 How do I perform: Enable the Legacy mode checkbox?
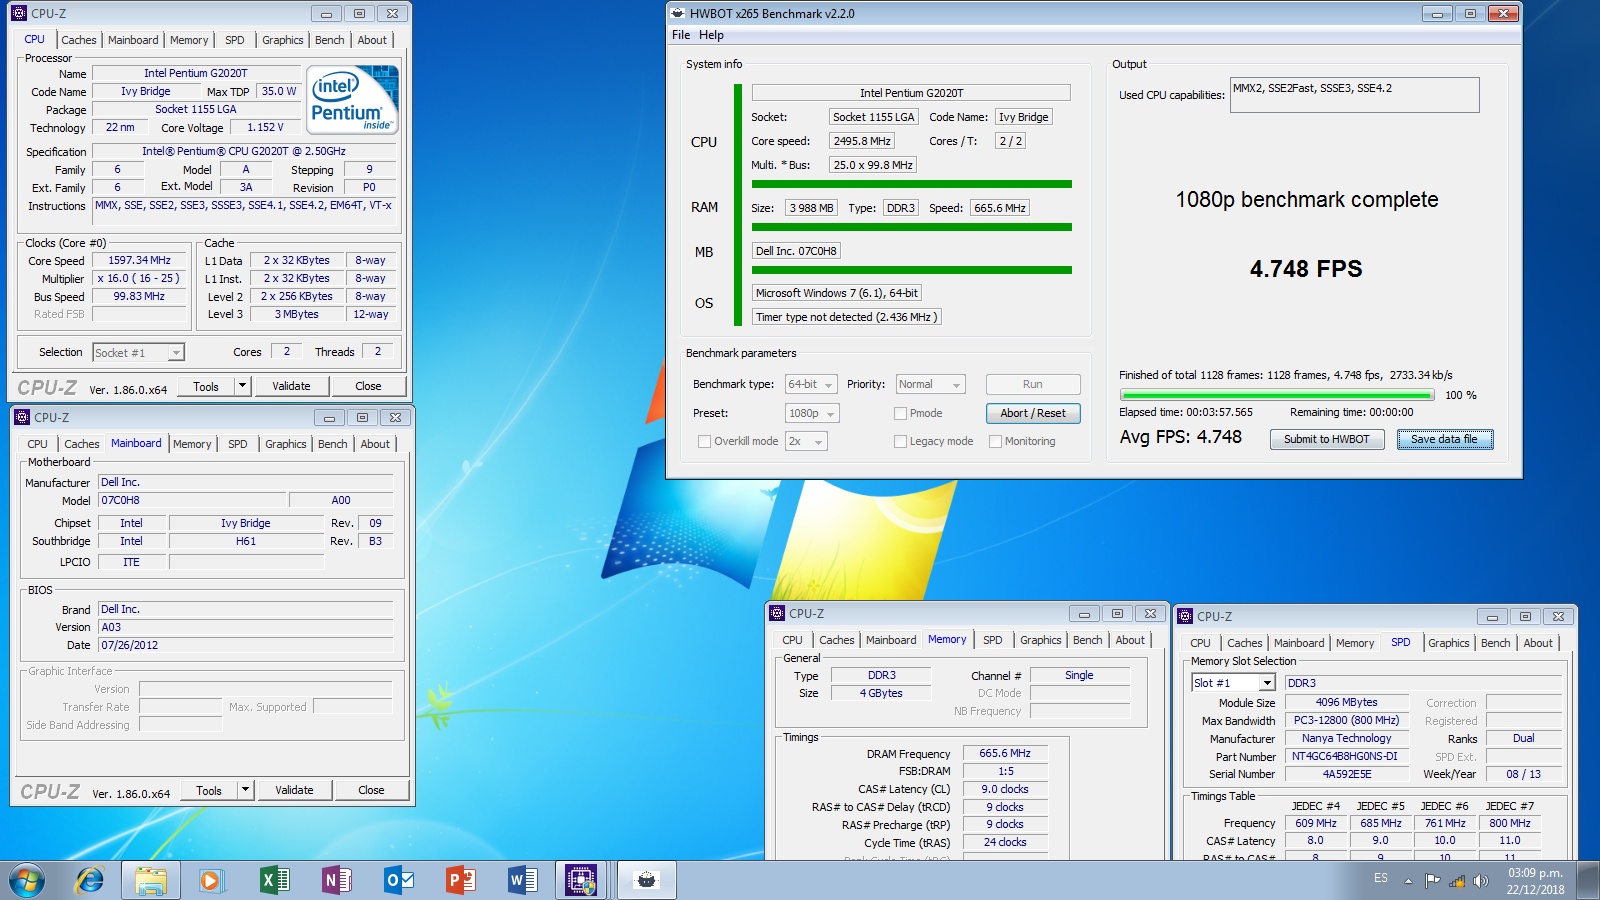click(x=900, y=441)
